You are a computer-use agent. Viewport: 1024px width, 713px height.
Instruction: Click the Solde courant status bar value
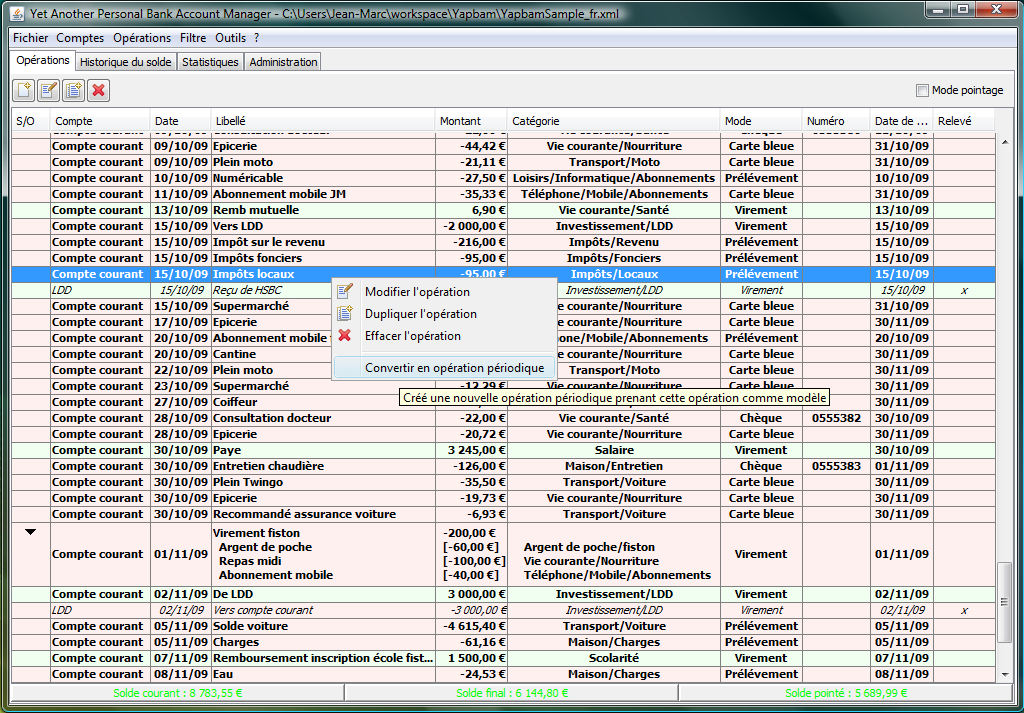pyautogui.click(x=178, y=693)
